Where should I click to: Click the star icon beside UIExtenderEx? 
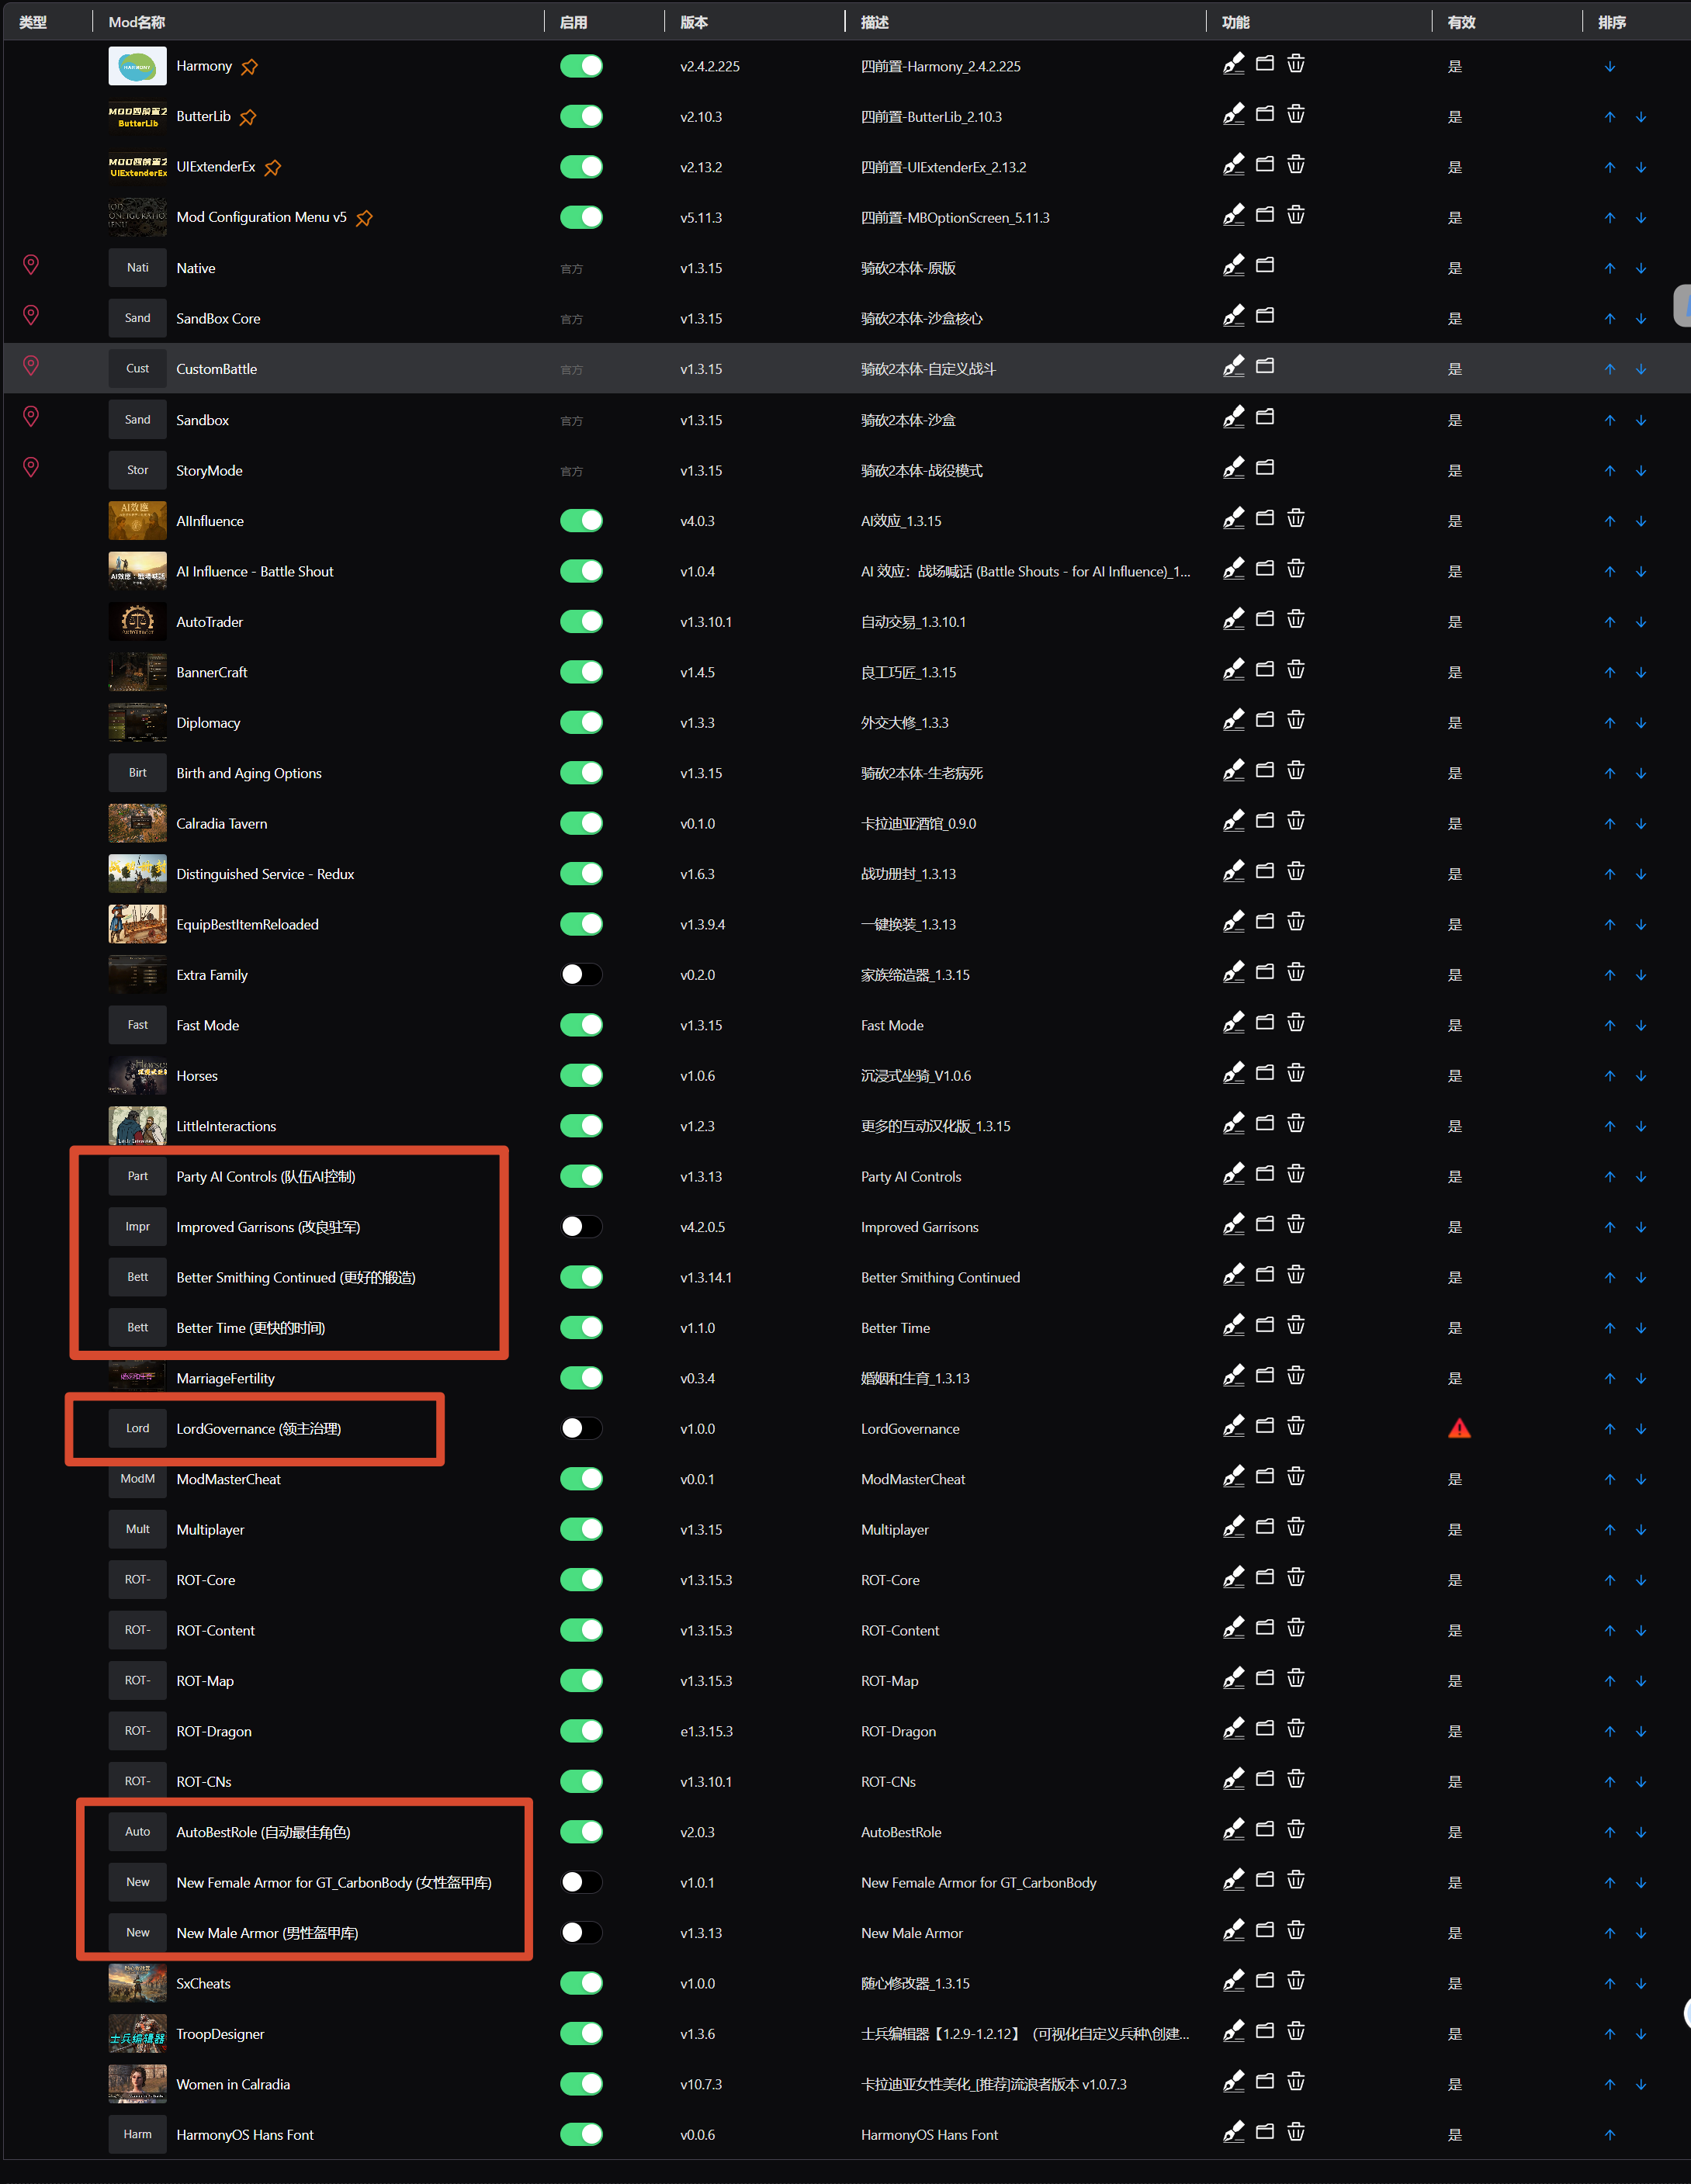point(273,168)
